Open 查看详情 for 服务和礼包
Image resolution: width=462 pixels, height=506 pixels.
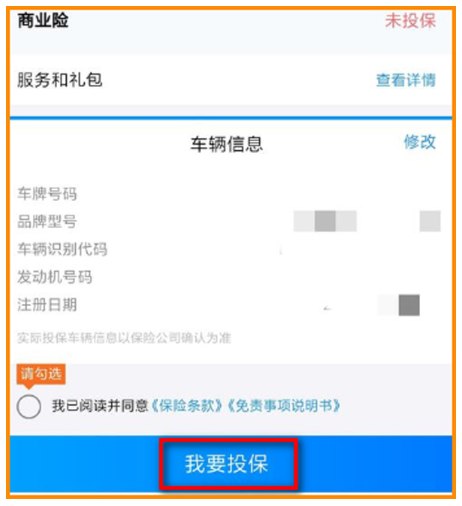(x=406, y=80)
